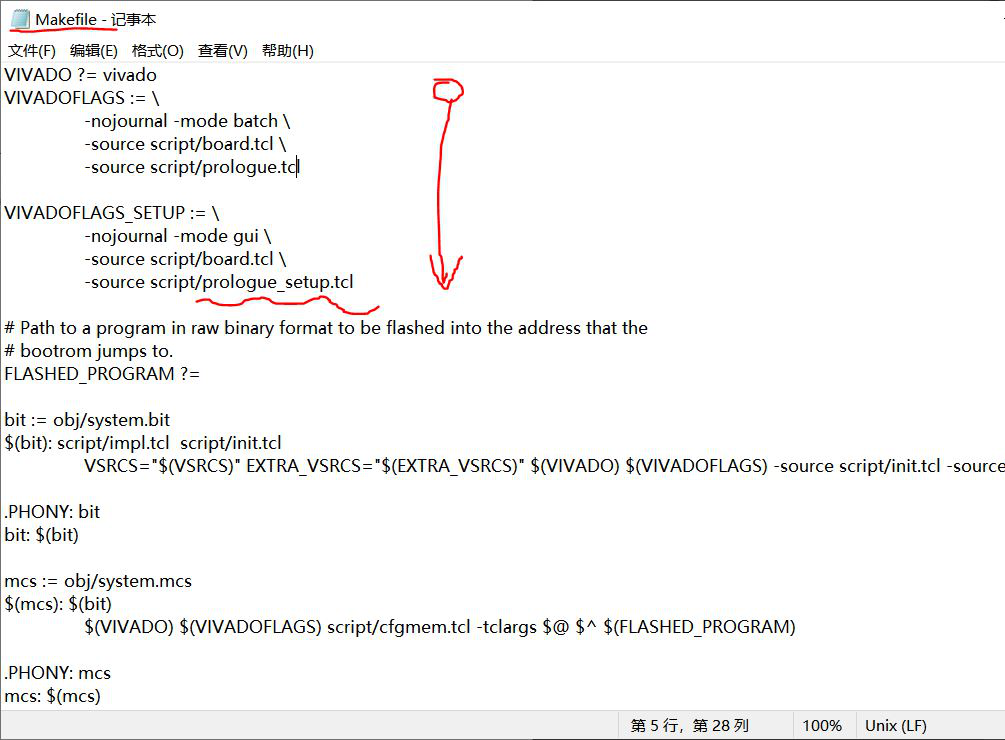Click the Makefile - 记事本 window title

coord(96,19)
